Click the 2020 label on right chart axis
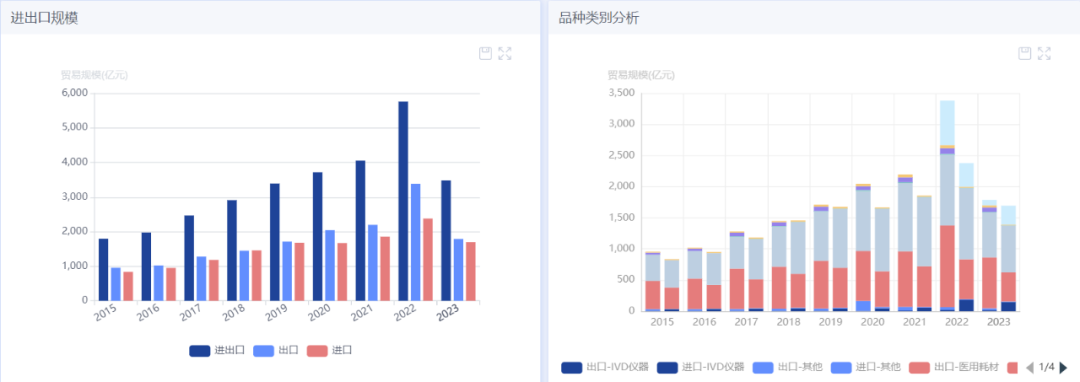Image resolution: width=1080 pixels, height=382 pixels. click(872, 321)
